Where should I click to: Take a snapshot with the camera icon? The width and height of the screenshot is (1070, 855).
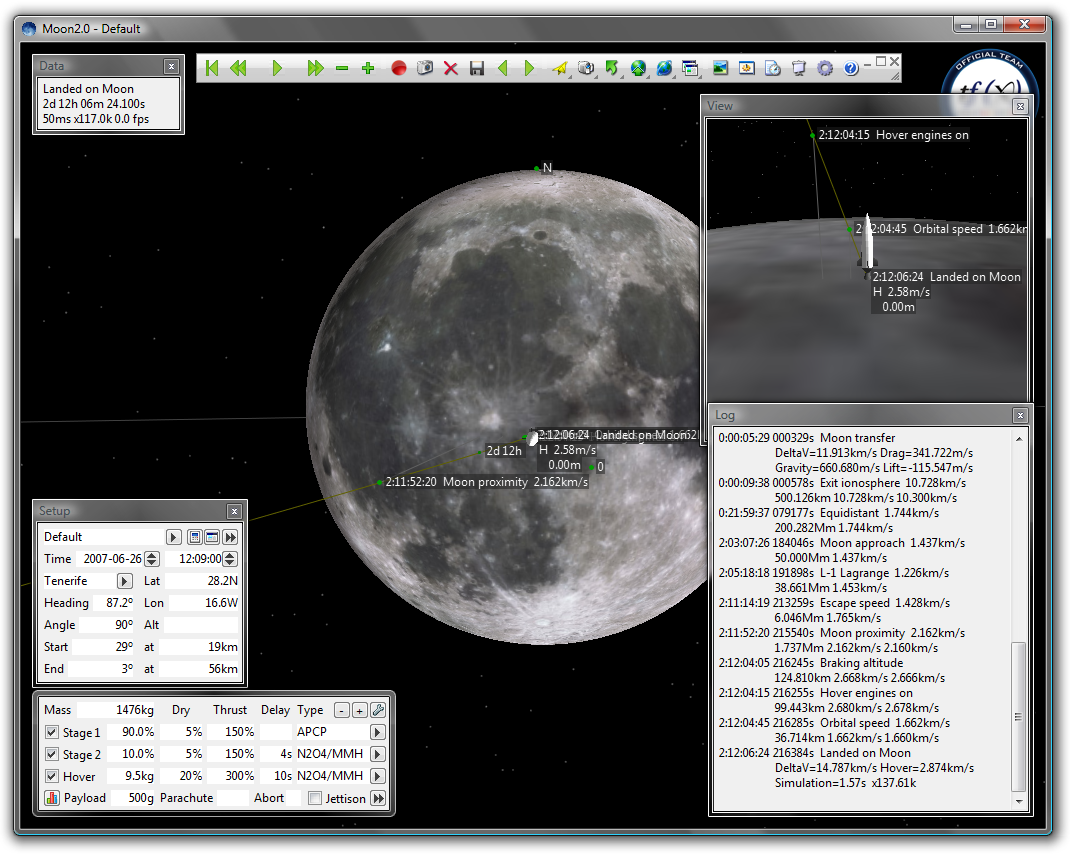pos(424,69)
